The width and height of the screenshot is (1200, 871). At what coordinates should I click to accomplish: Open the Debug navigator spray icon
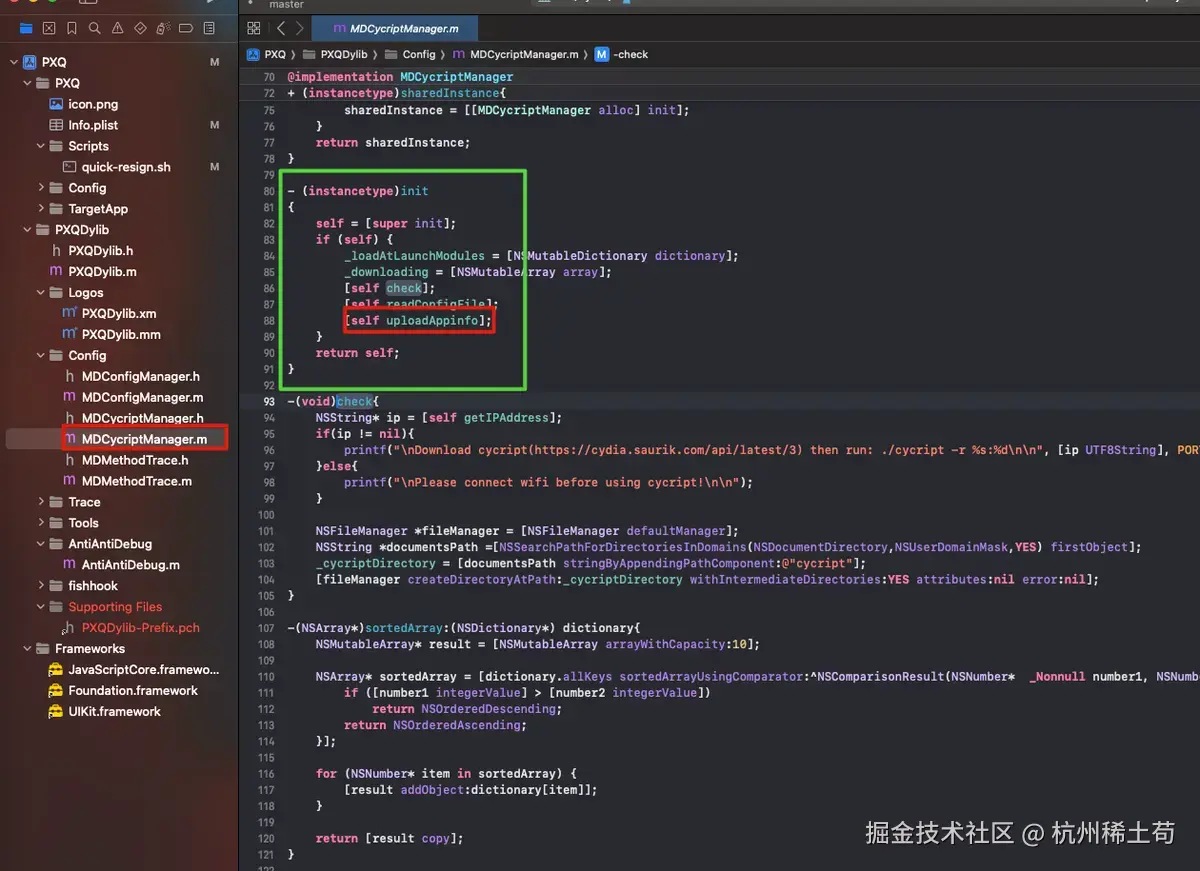[164, 29]
